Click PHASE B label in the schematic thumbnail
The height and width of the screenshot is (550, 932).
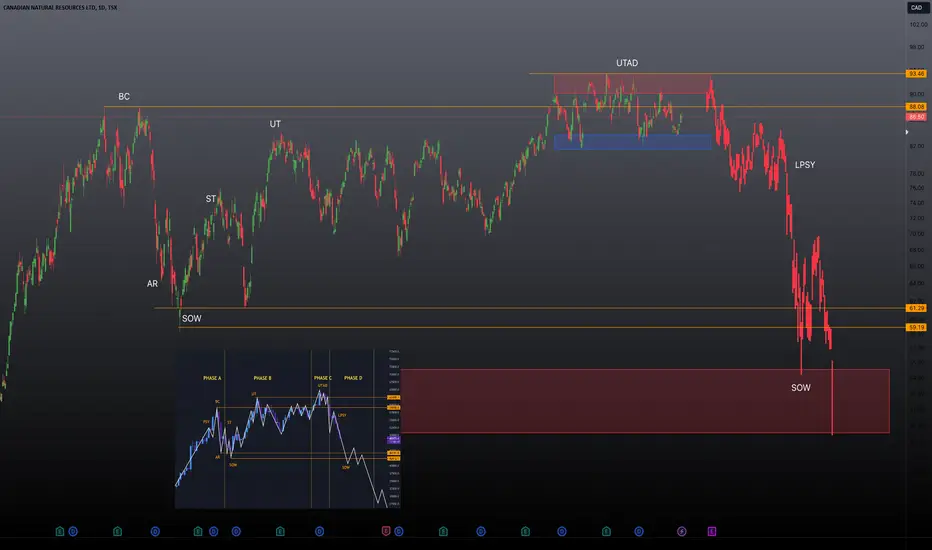coord(262,378)
